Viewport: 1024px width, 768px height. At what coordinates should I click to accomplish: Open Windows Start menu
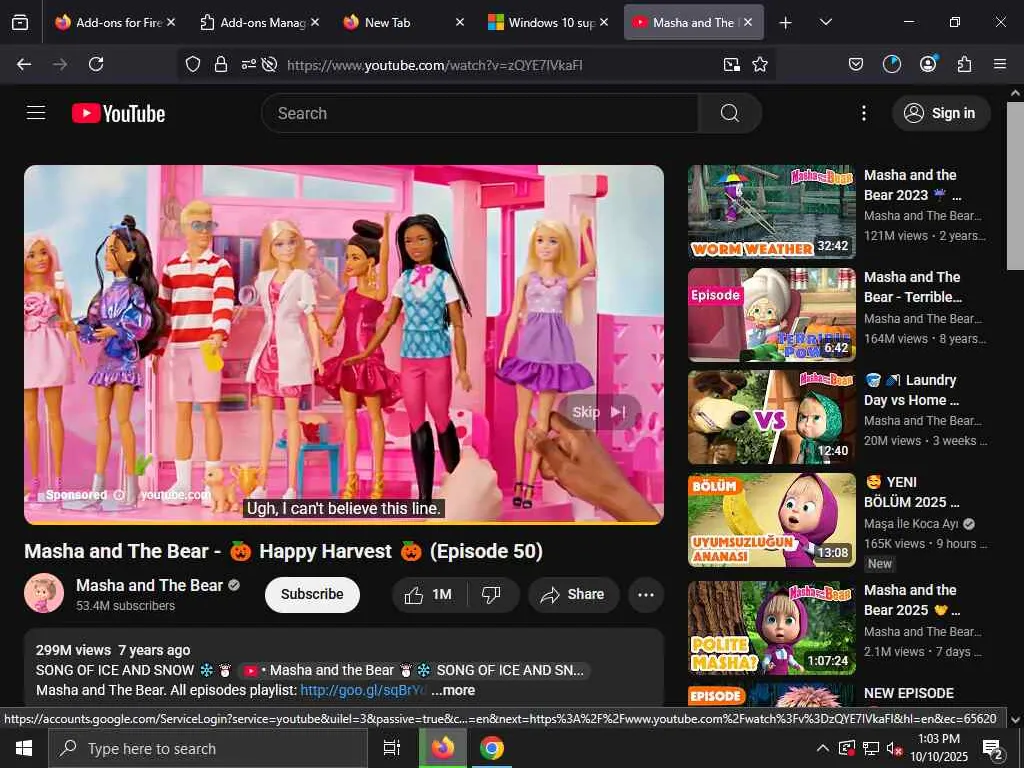click(24, 748)
